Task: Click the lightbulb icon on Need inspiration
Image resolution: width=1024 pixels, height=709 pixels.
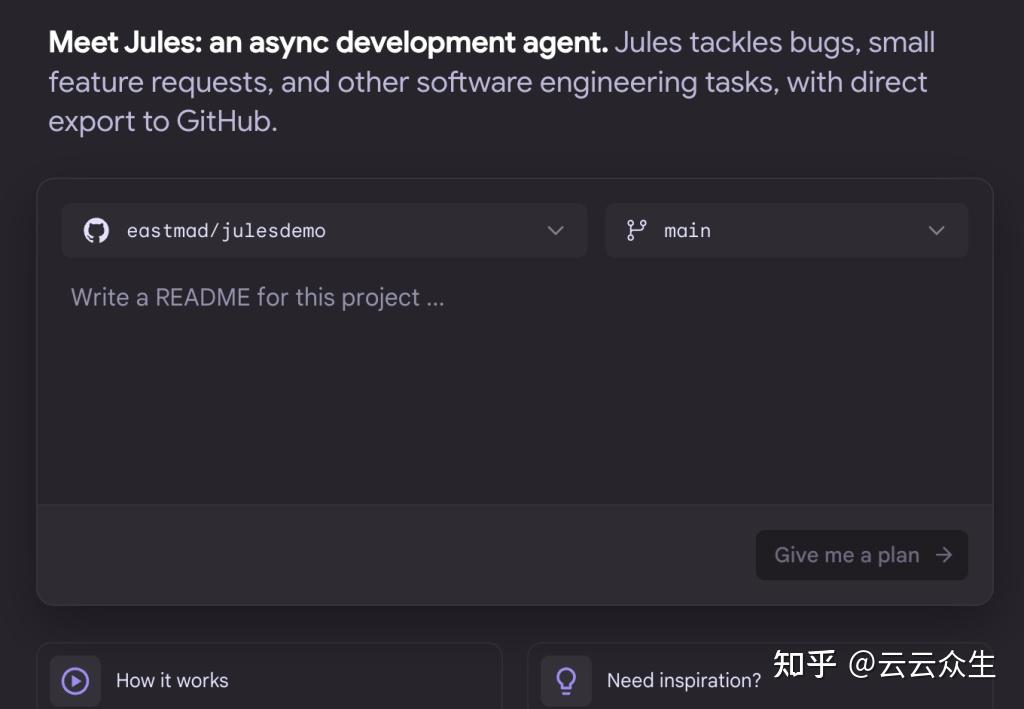Action: pos(566,680)
